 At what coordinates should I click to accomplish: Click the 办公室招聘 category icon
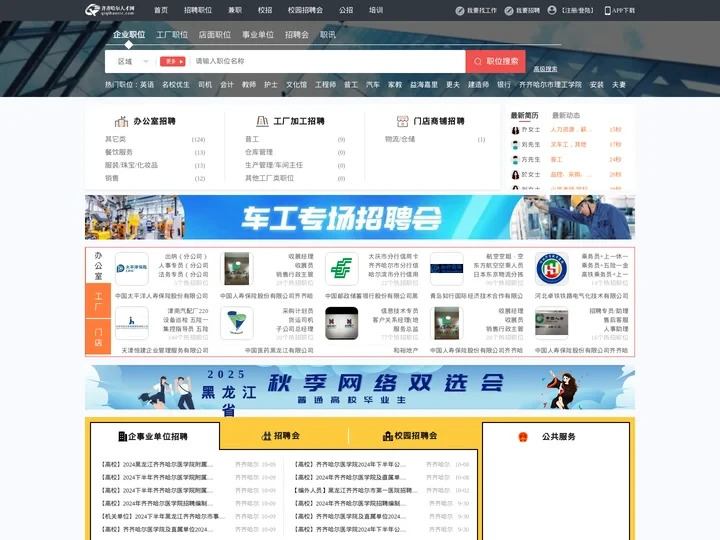[121, 121]
